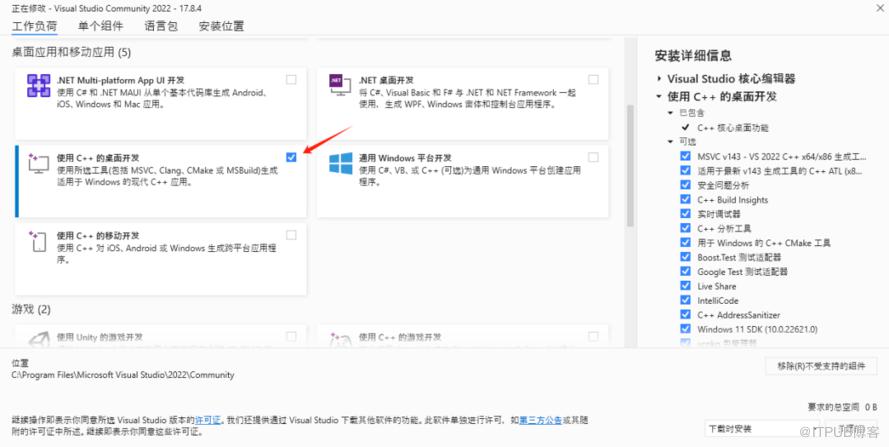
Task: Open the 单个组件 tab
Action: point(101,26)
